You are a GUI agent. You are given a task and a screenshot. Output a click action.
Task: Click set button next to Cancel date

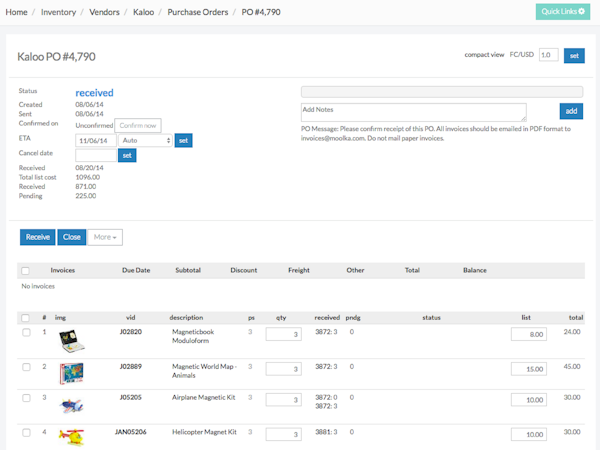(127, 155)
